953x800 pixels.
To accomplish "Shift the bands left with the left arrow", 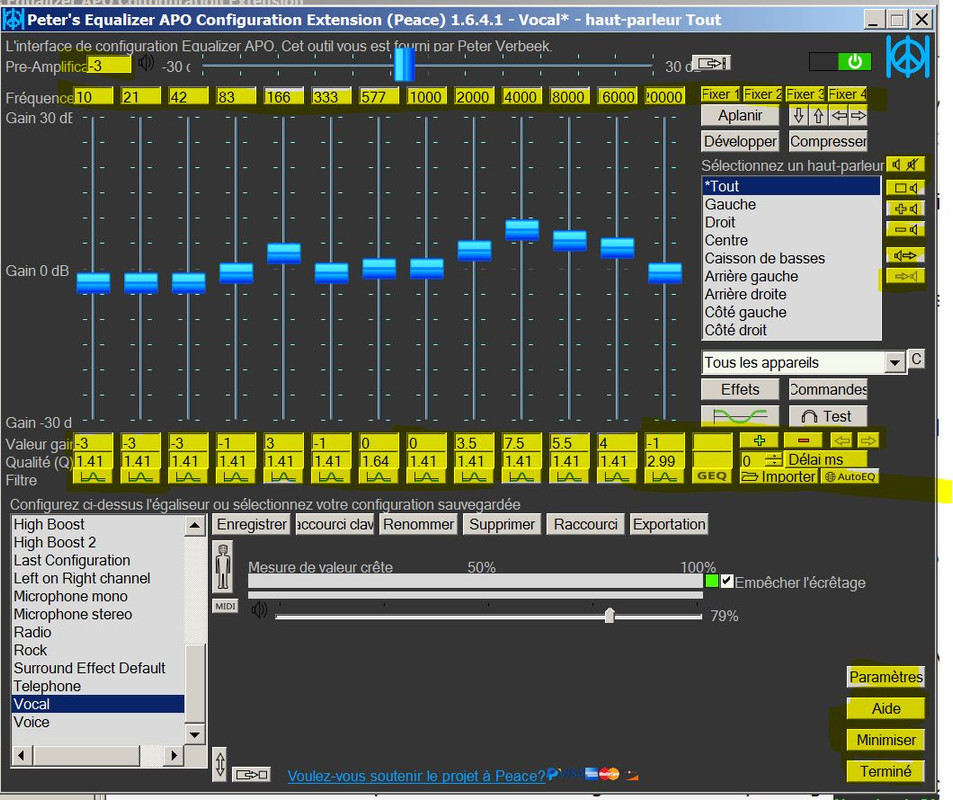I will [839, 116].
